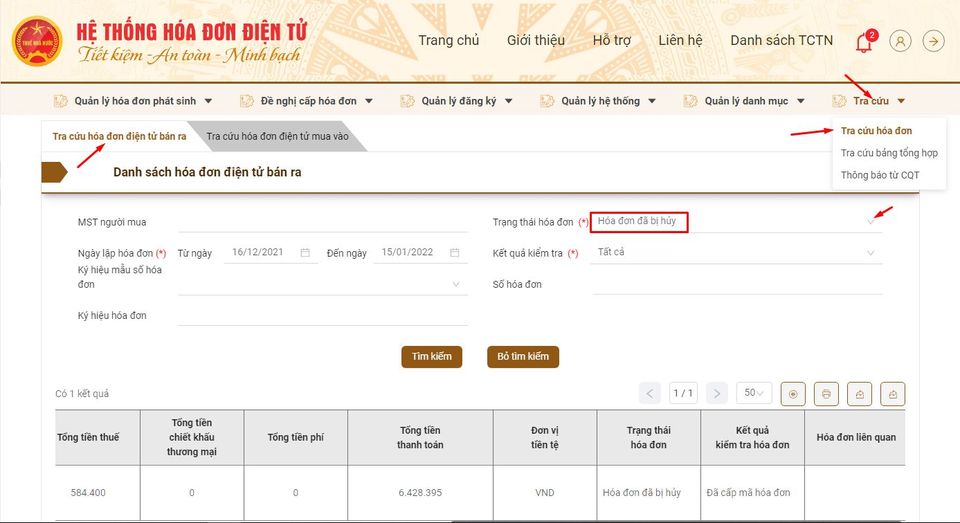Click the 'Tìm kiếm' search button
960x523 pixels.
click(432, 357)
